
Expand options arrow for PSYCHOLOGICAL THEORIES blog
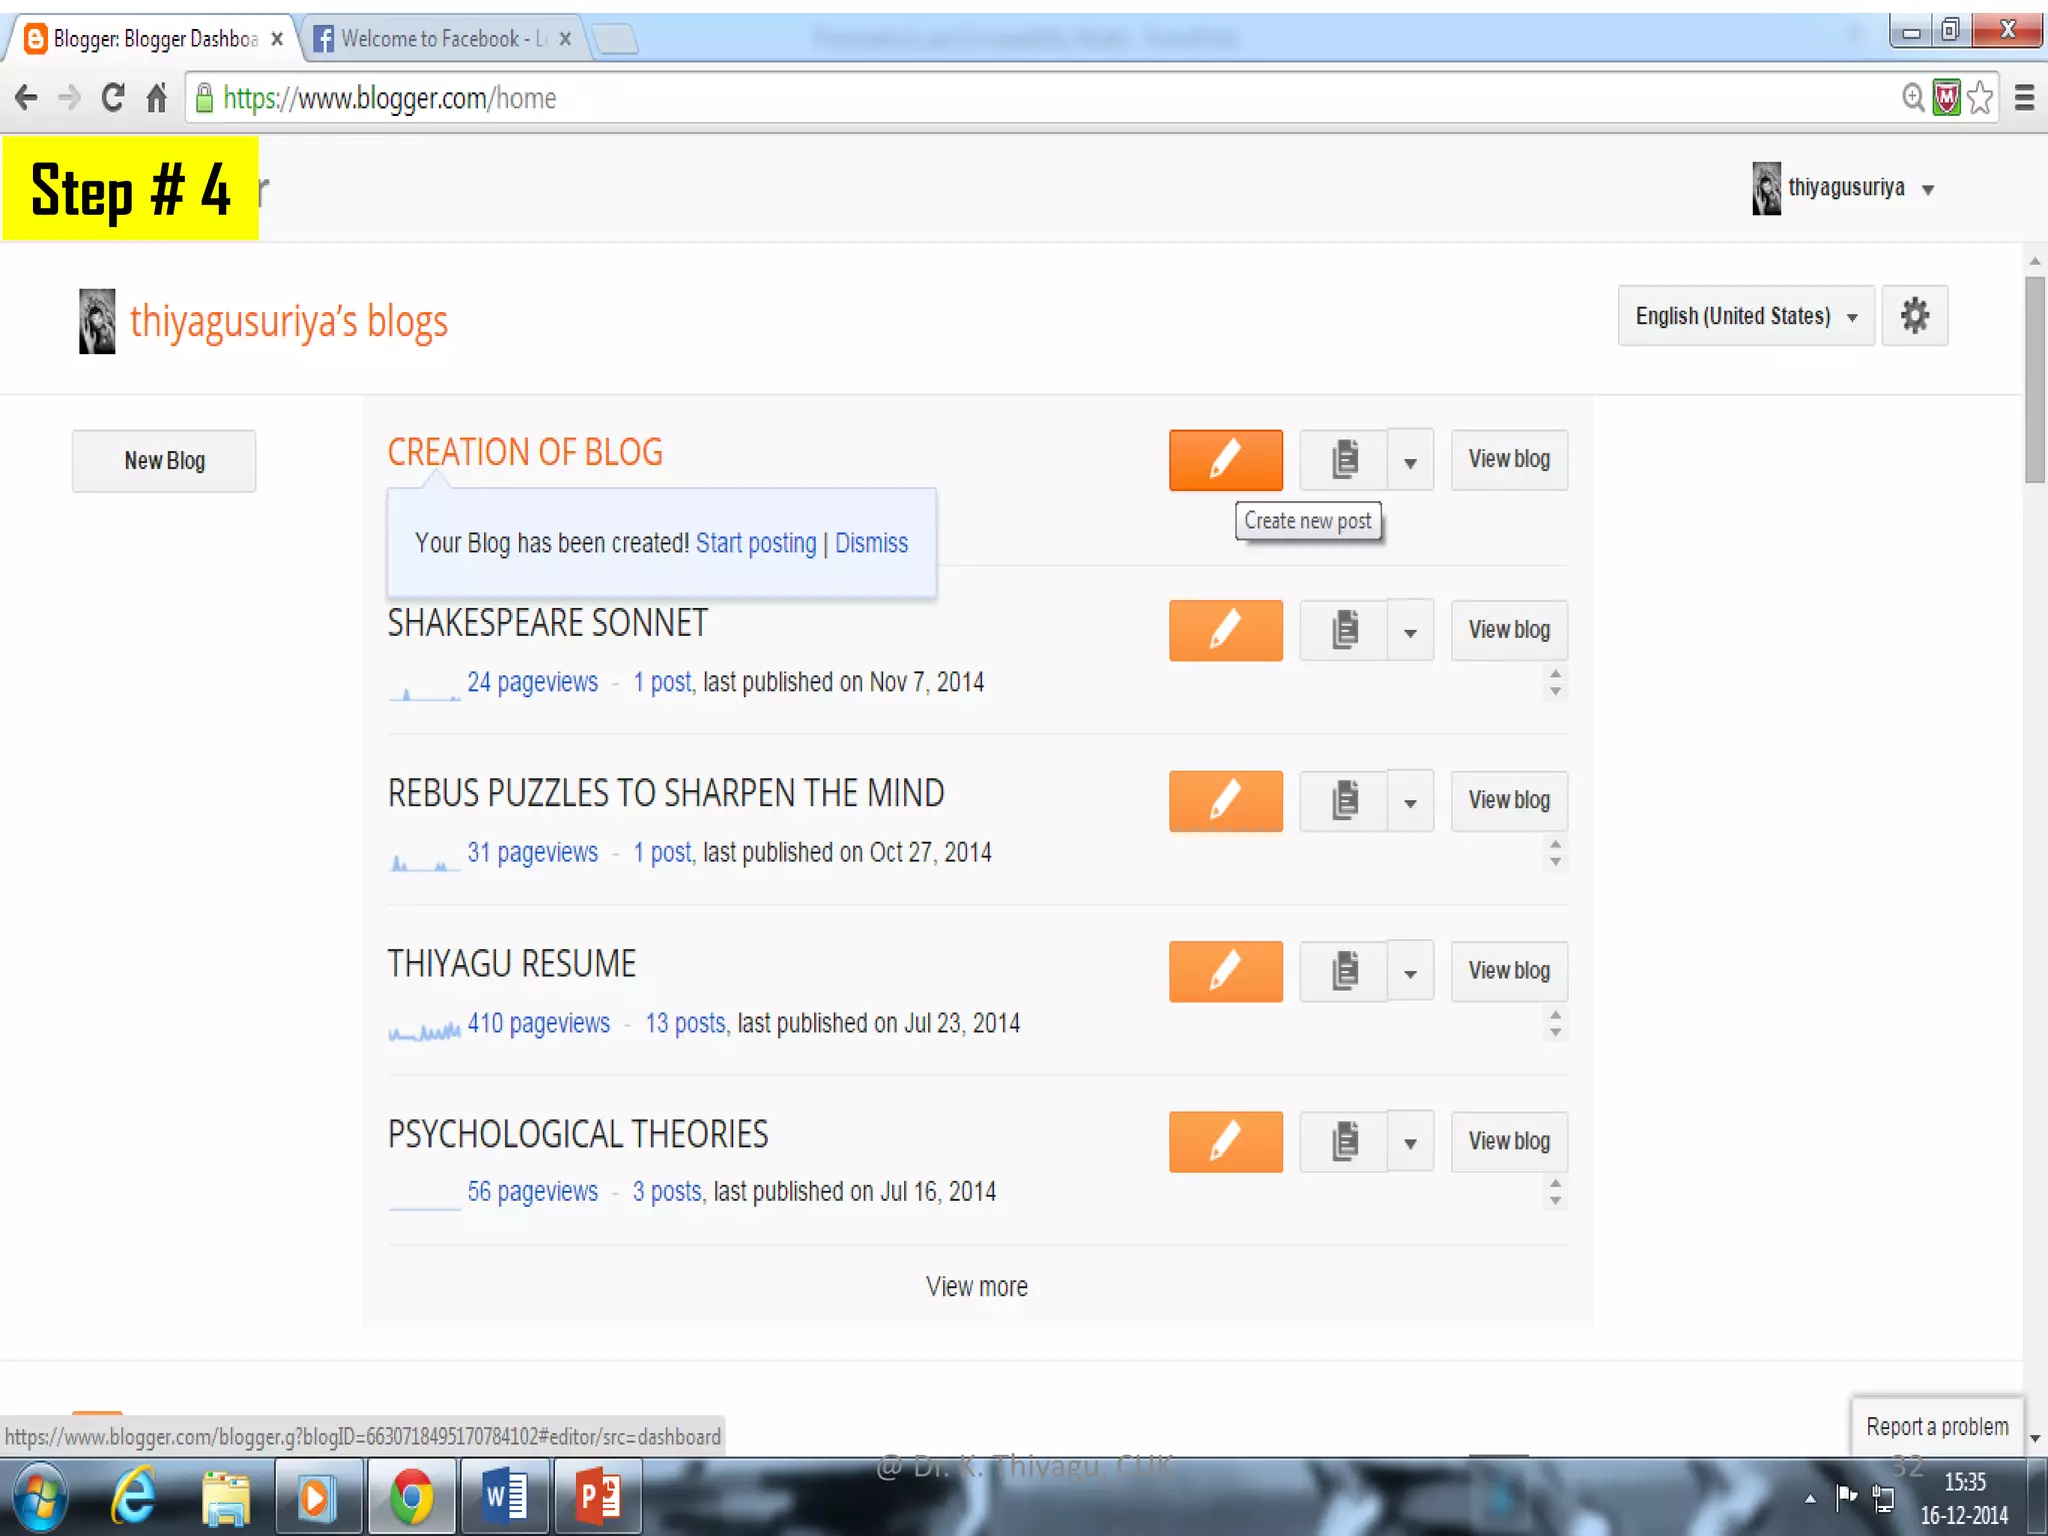[1410, 1142]
